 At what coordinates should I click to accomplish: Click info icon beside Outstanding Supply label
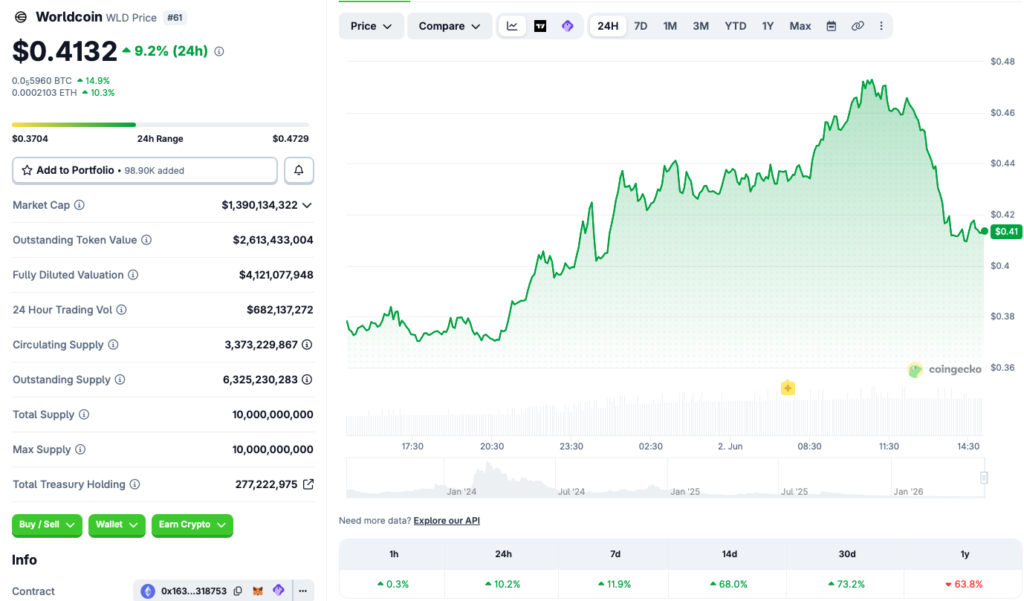[x=120, y=380]
